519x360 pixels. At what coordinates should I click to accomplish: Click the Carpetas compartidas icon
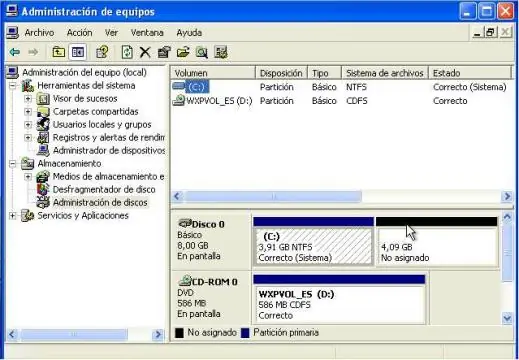tap(43, 112)
